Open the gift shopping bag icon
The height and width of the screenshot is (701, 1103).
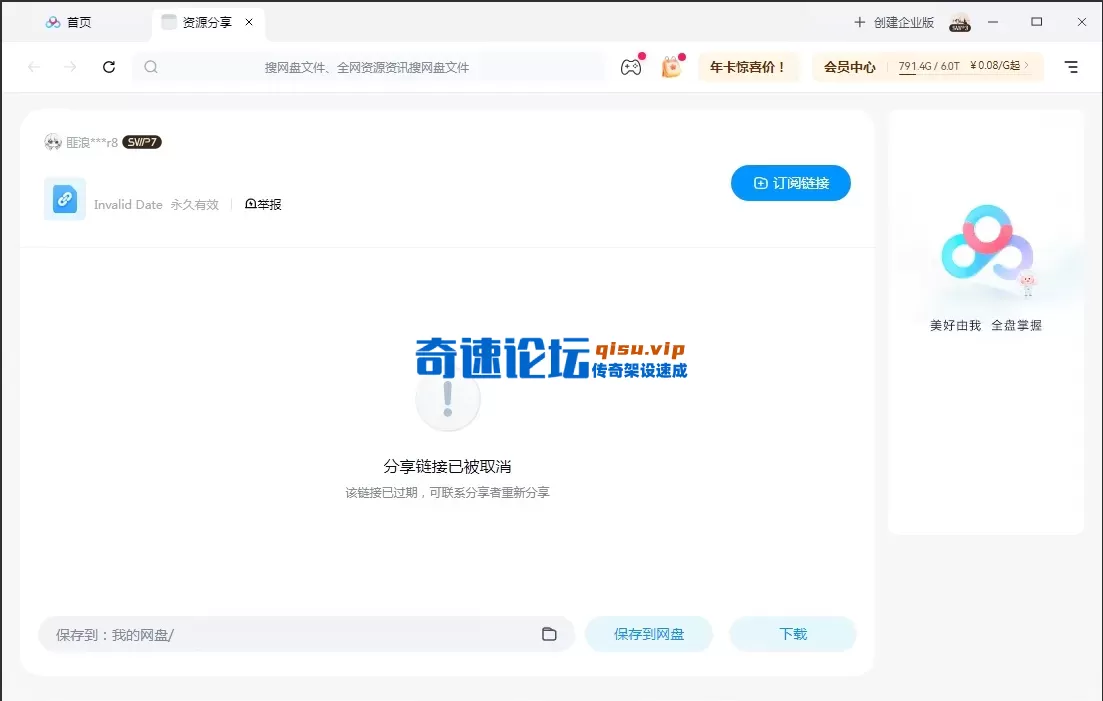click(x=671, y=67)
